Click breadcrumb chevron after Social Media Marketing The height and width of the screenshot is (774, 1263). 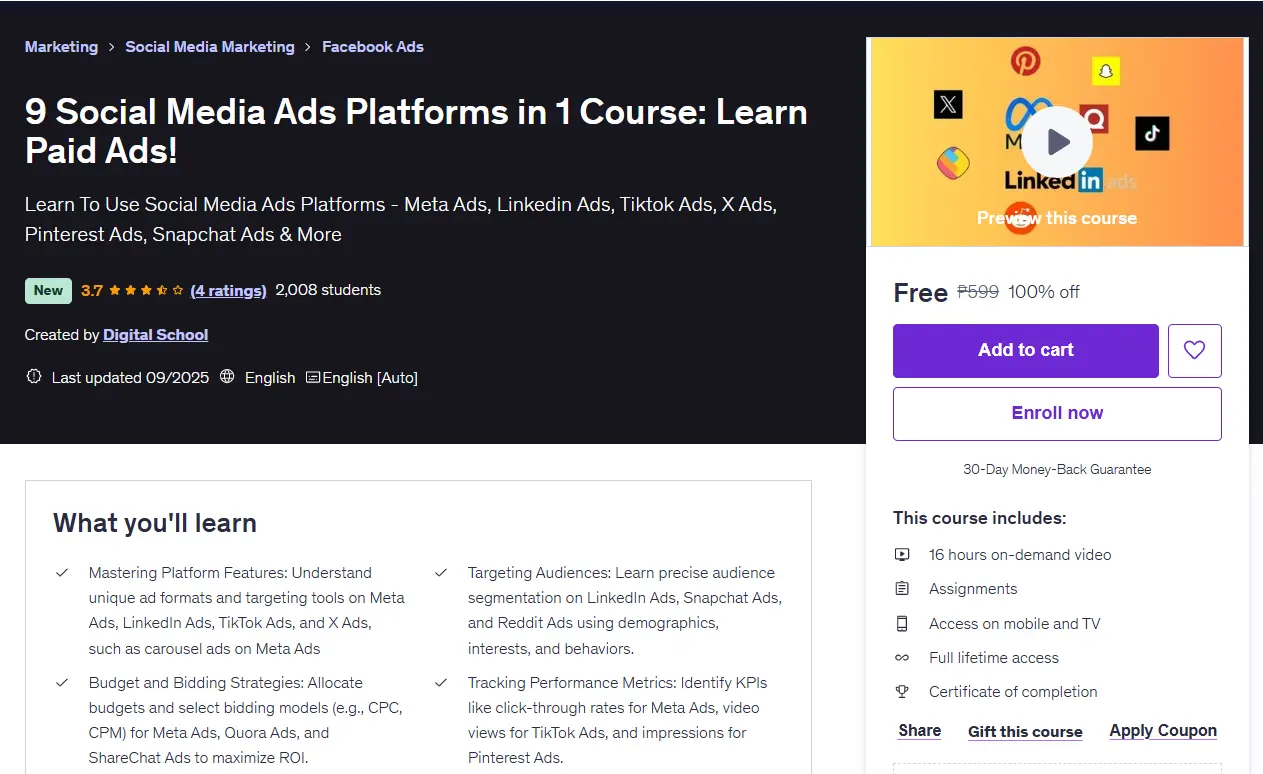309,47
